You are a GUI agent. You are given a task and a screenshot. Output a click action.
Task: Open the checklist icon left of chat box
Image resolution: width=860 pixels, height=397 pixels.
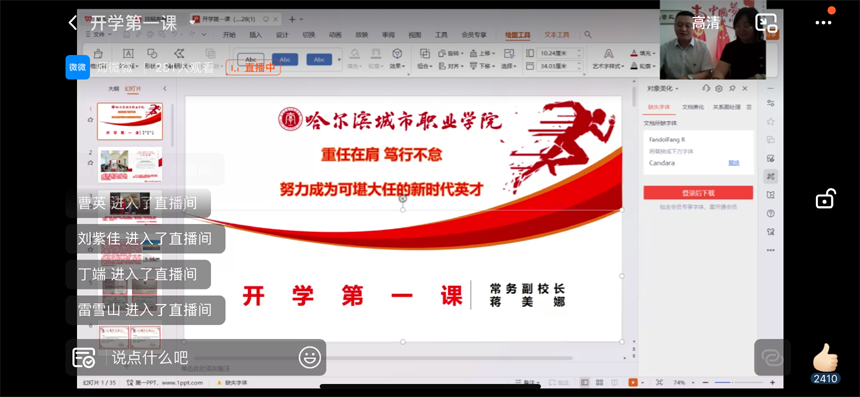point(83,358)
